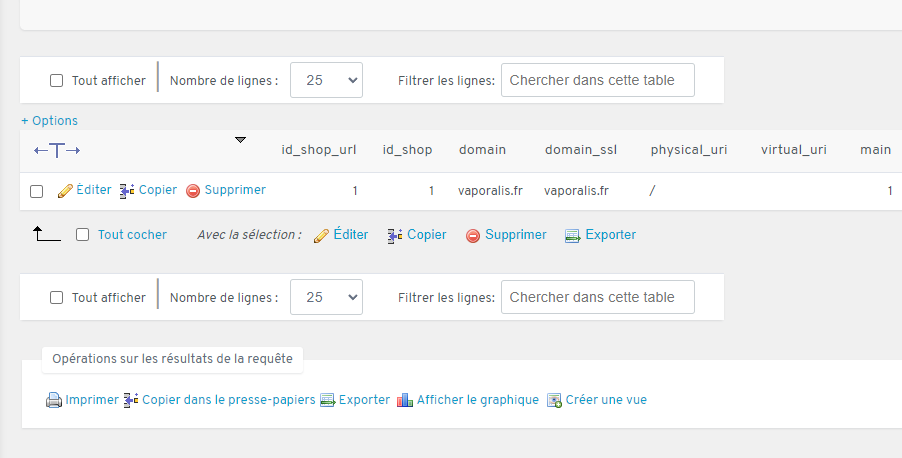Check the top Tout afficher checkbox
The height and width of the screenshot is (458, 902).
(57, 81)
